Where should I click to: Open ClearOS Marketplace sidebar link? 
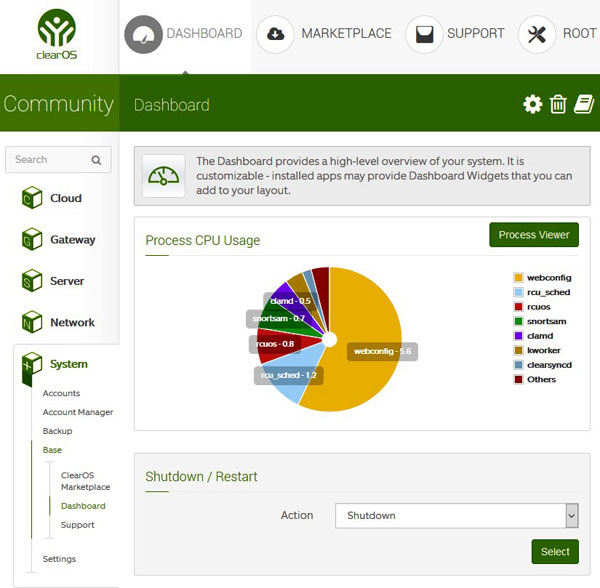click(85, 481)
